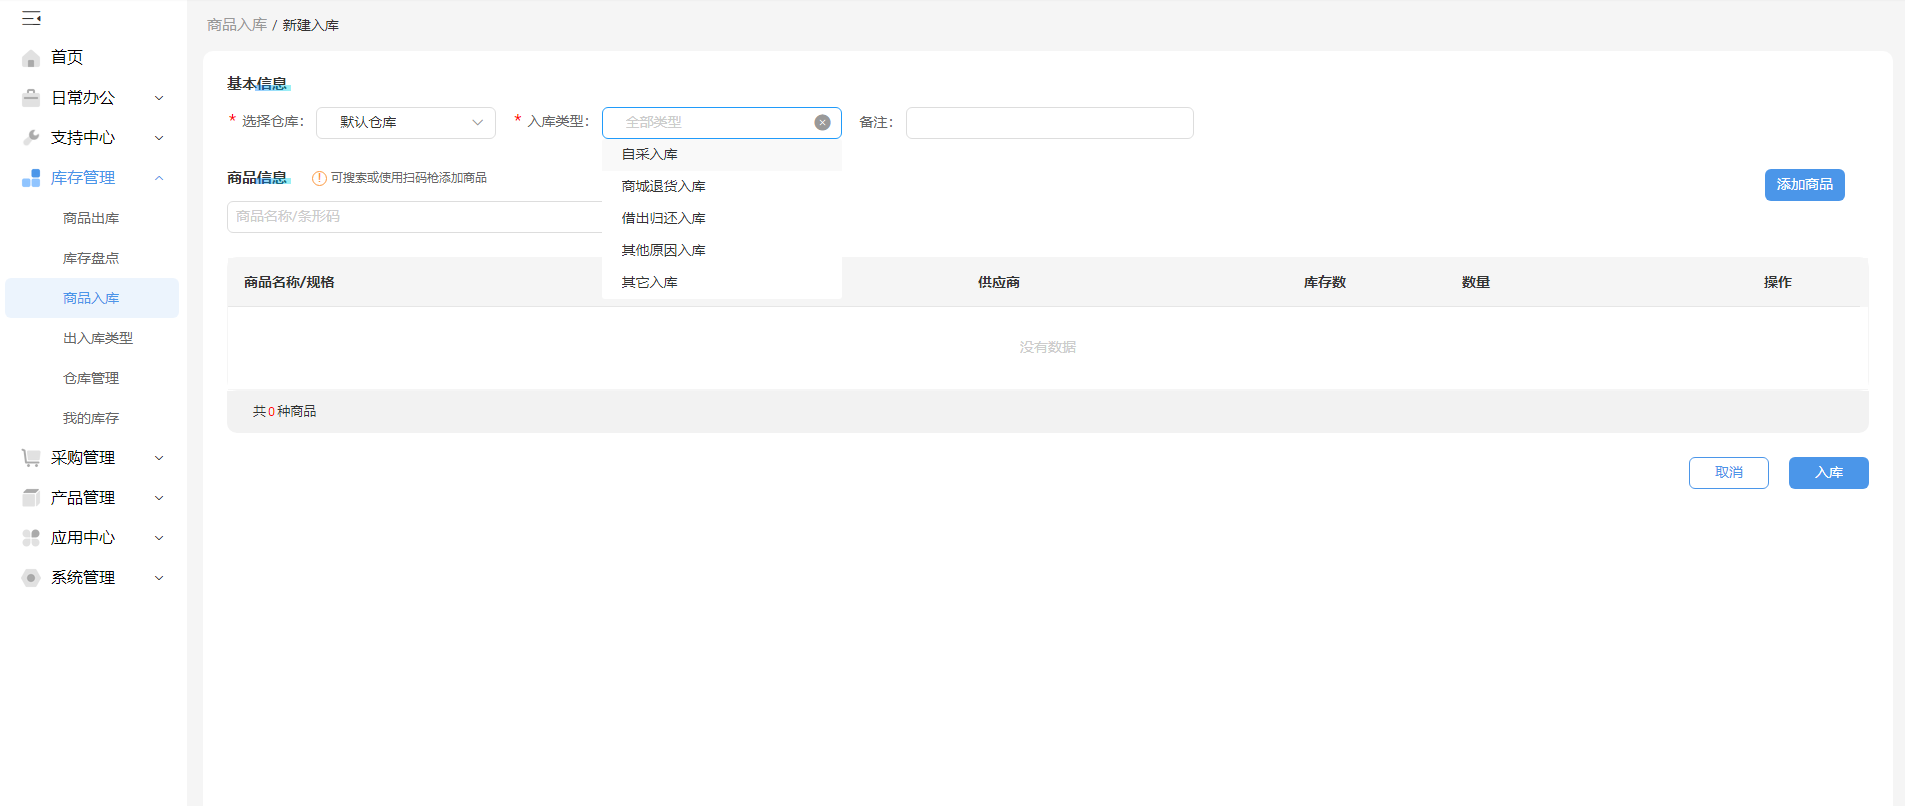Viewport: 1905px width, 806px height.
Task: Open the 选择仓库 dropdown showing 默认仓库
Action: pyautogui.click(x=406, y=122)
